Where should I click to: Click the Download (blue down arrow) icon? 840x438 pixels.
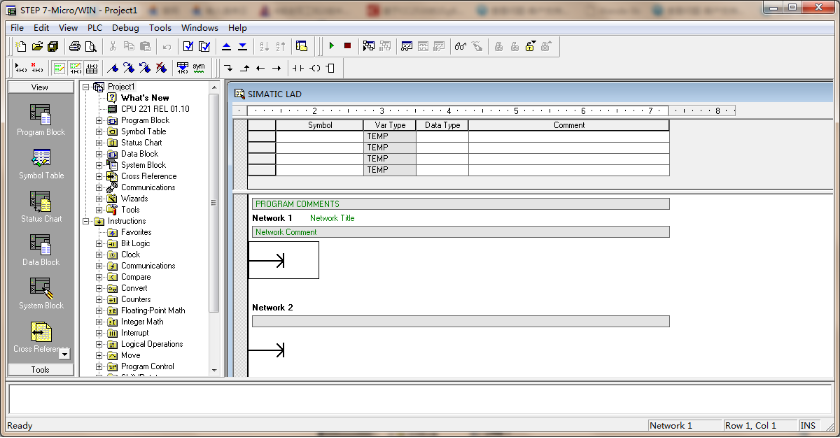click(244, 46)
